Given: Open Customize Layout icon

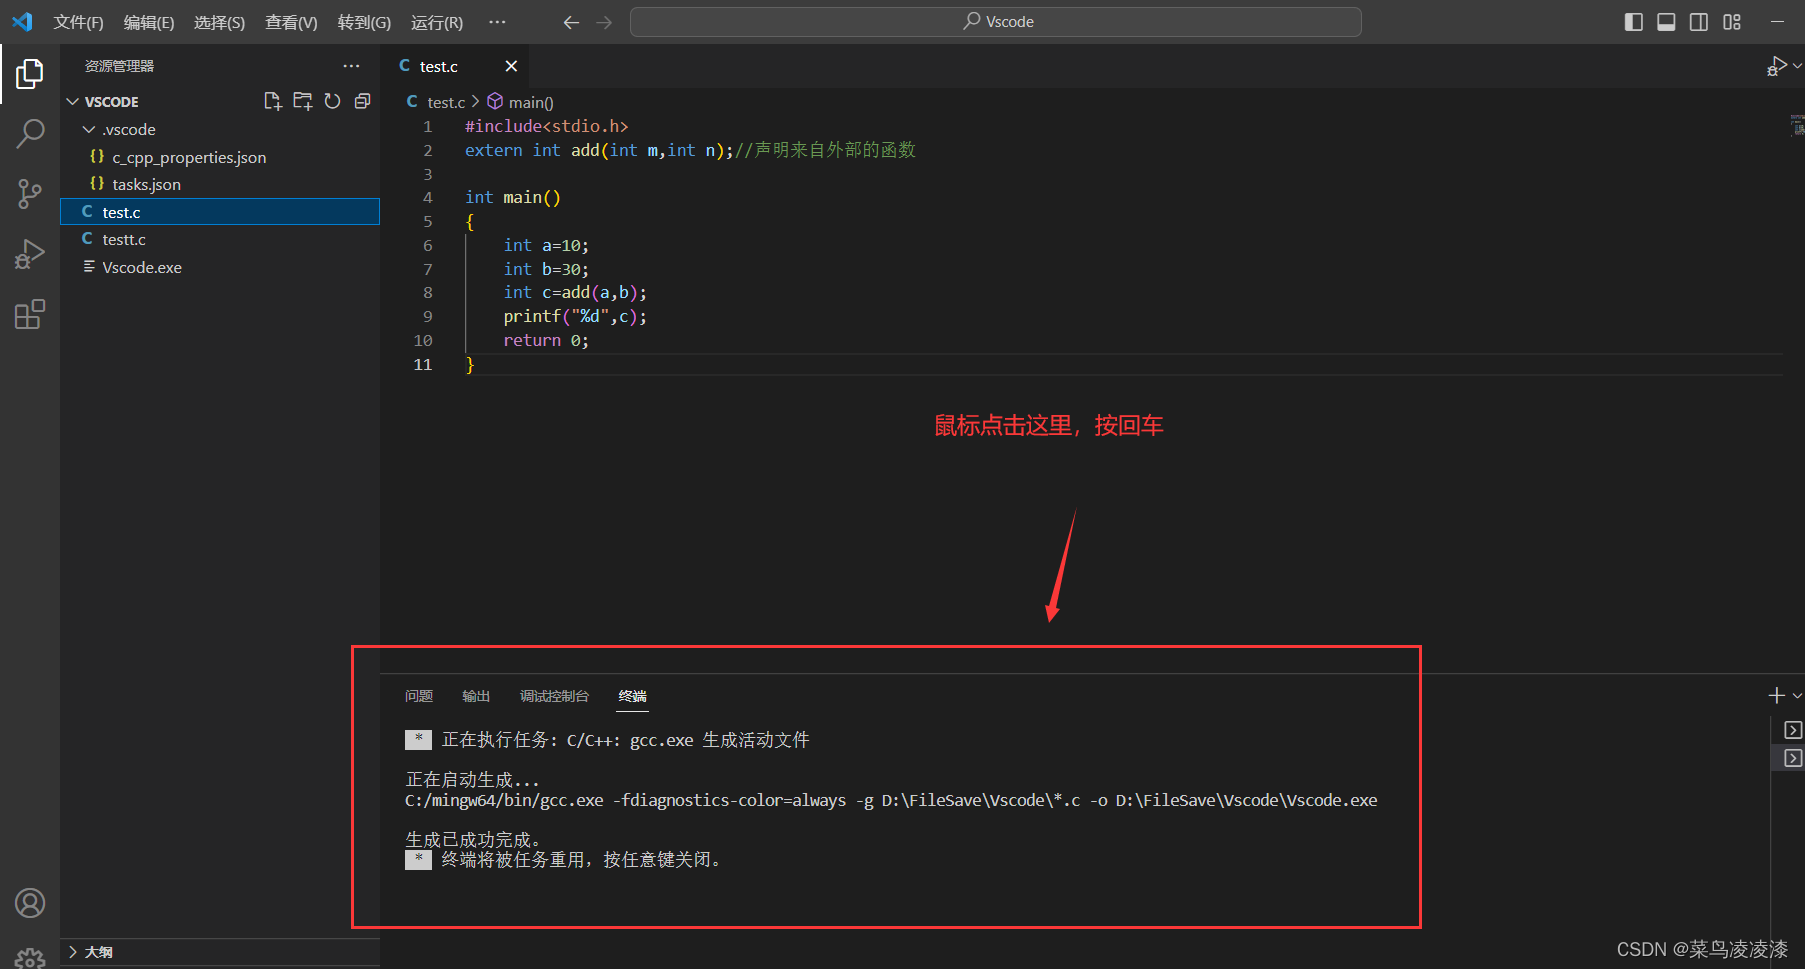Looking at the screenshot, I should (x=1732, y=22).
